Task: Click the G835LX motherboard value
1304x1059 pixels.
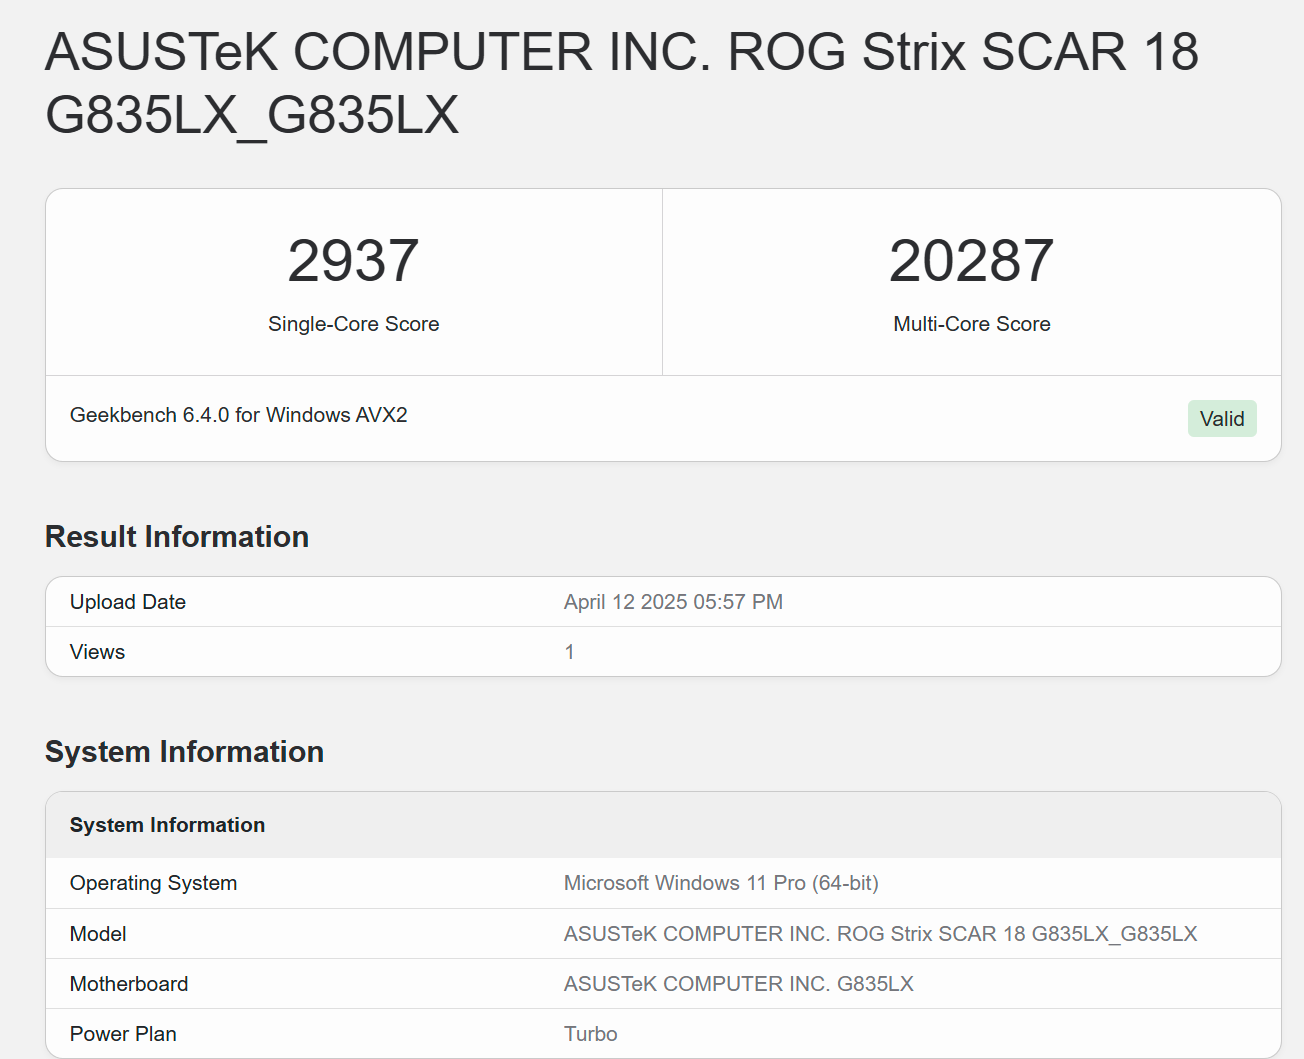Action: pos(738,983)
